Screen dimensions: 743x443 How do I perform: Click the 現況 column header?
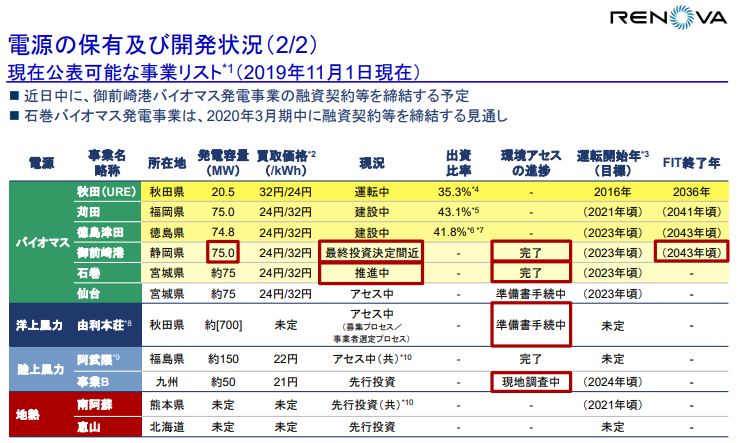[372, 163]
